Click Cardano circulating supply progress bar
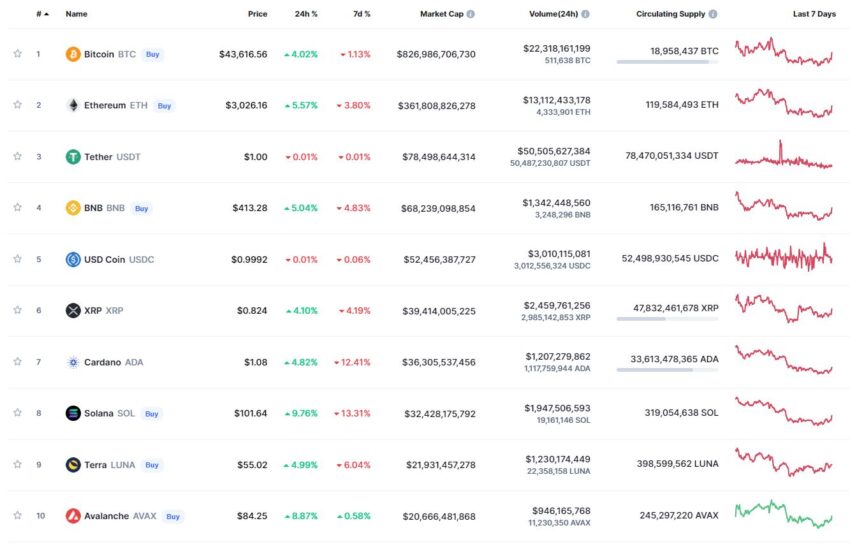Screen dimensions: 850x544 (667, 370)
